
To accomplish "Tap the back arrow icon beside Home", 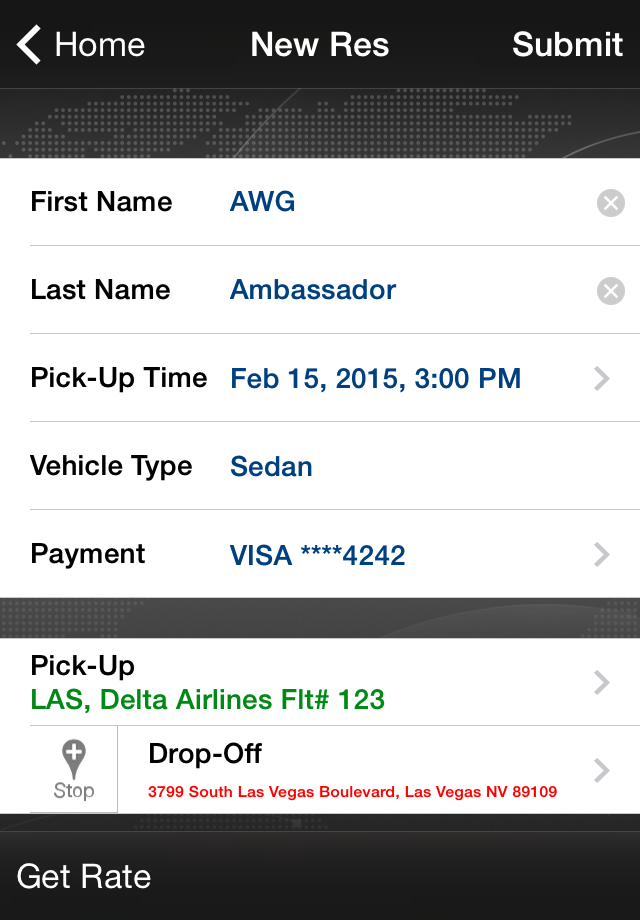I will click(29, 45).
